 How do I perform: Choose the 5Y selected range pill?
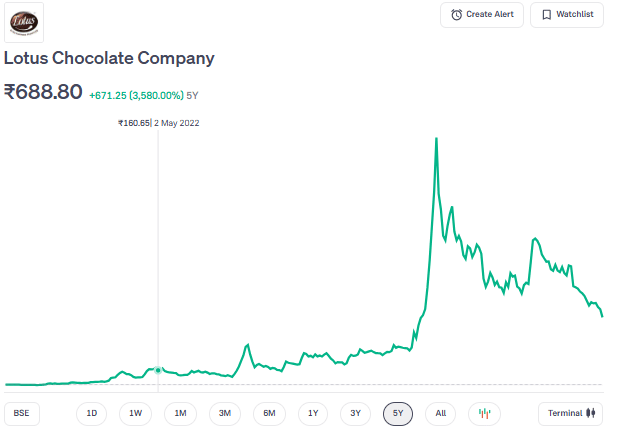pos(398,413)
